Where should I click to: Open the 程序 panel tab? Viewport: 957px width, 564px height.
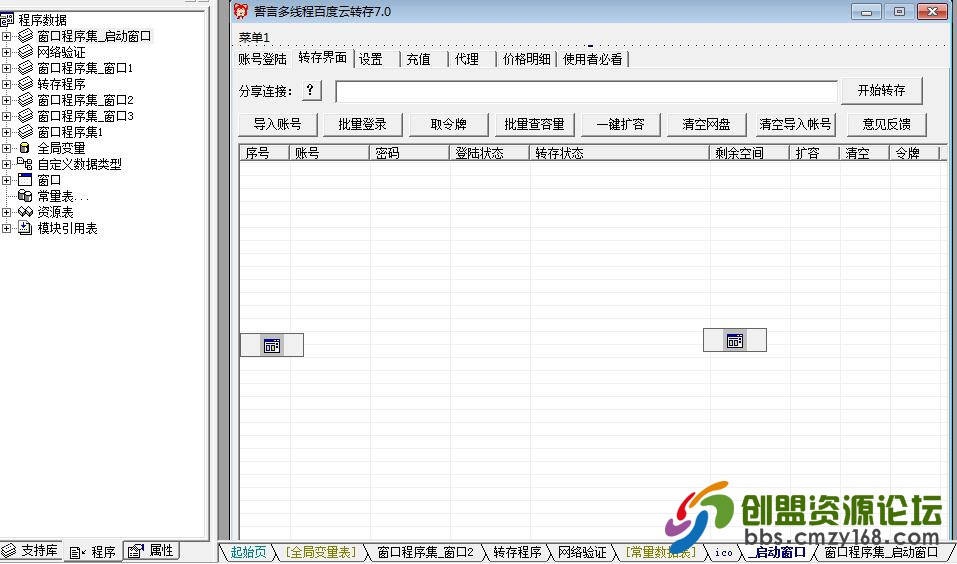[x=93, y=552]
